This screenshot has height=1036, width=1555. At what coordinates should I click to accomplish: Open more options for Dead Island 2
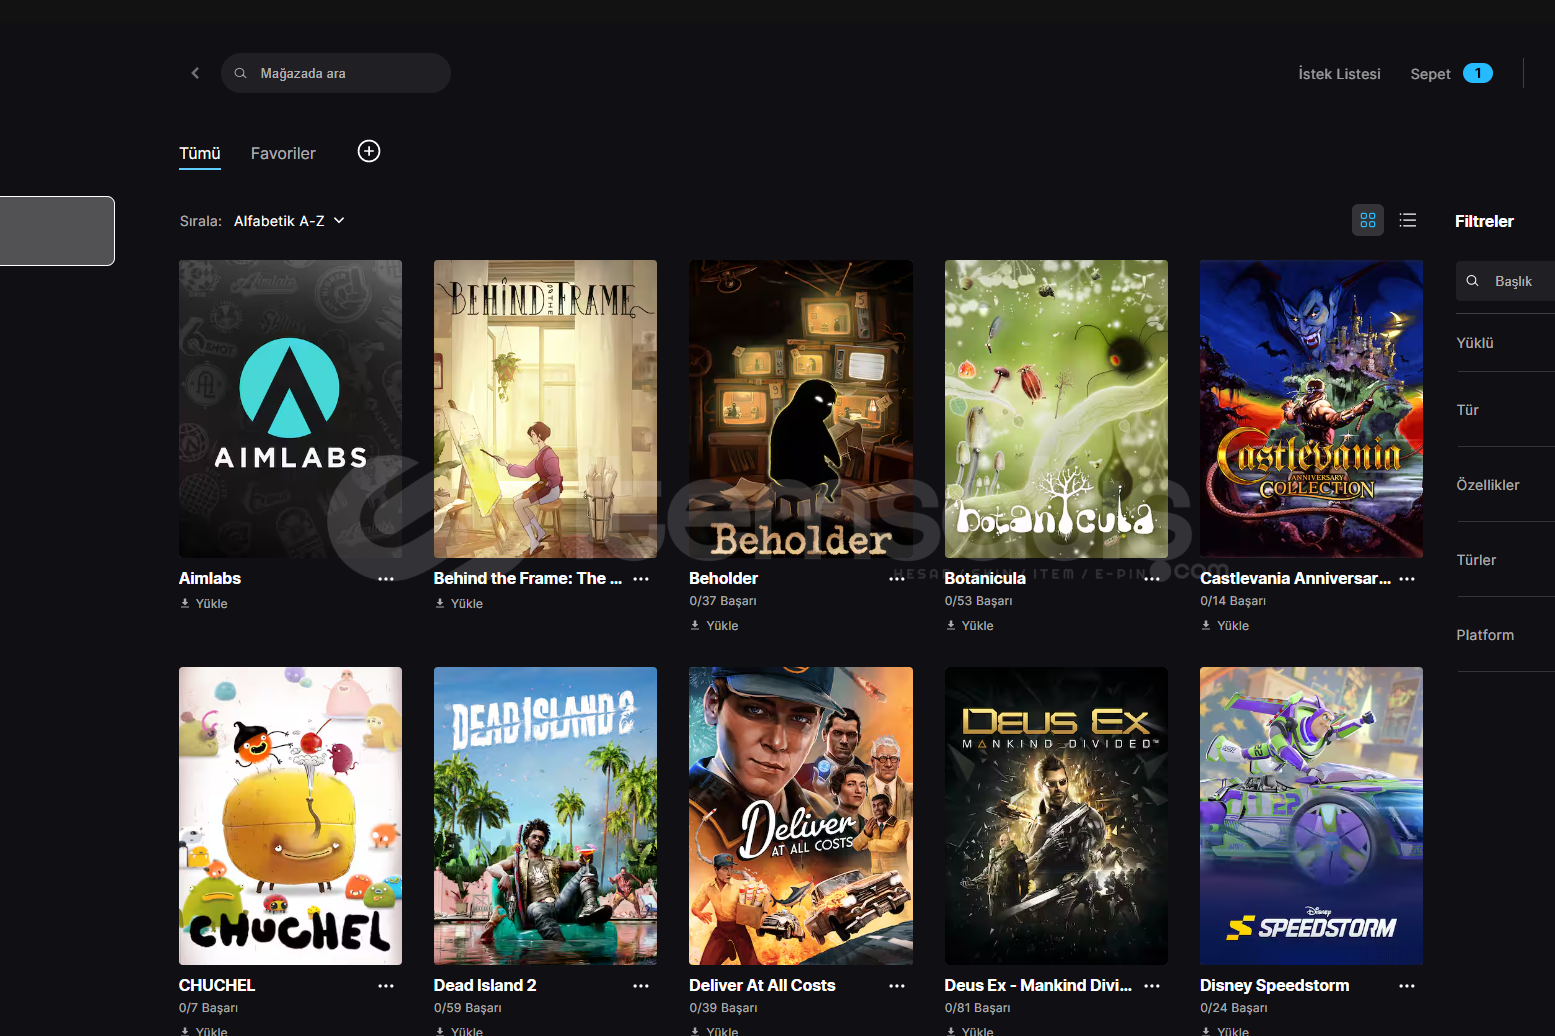click(641, 986)
